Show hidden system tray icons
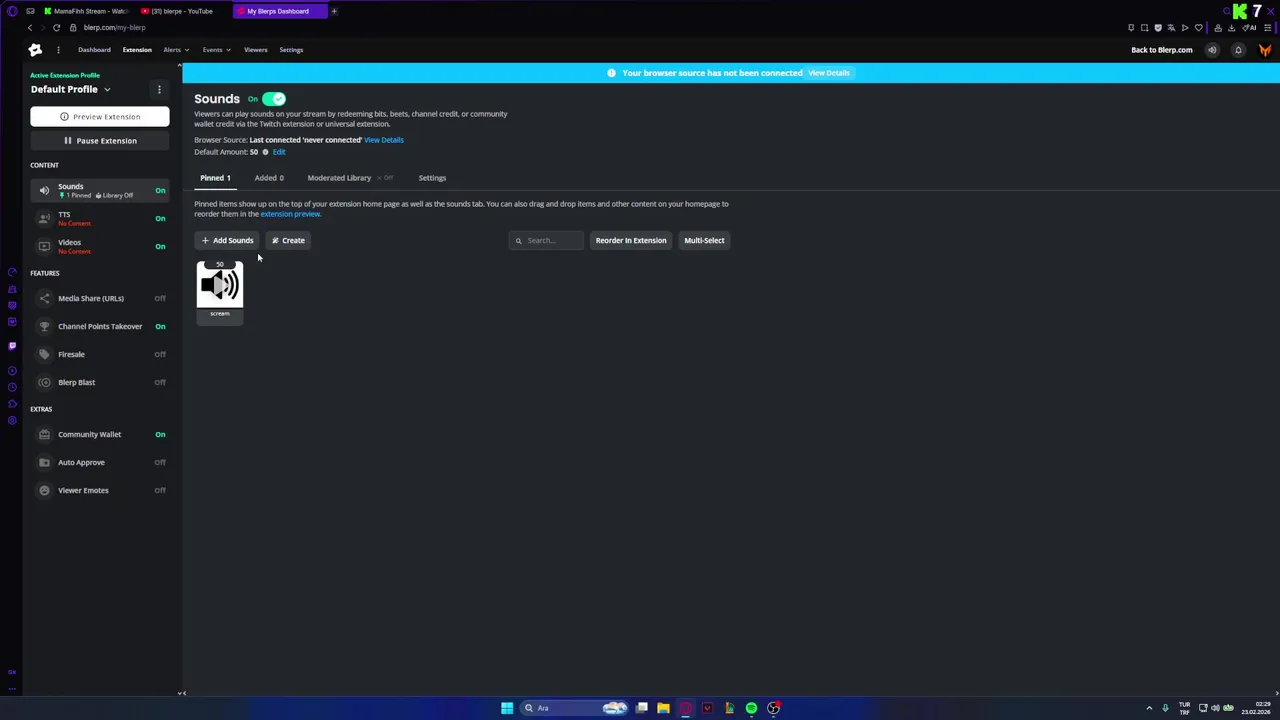Viewport: 1280px width, 720px height. 1149,708
